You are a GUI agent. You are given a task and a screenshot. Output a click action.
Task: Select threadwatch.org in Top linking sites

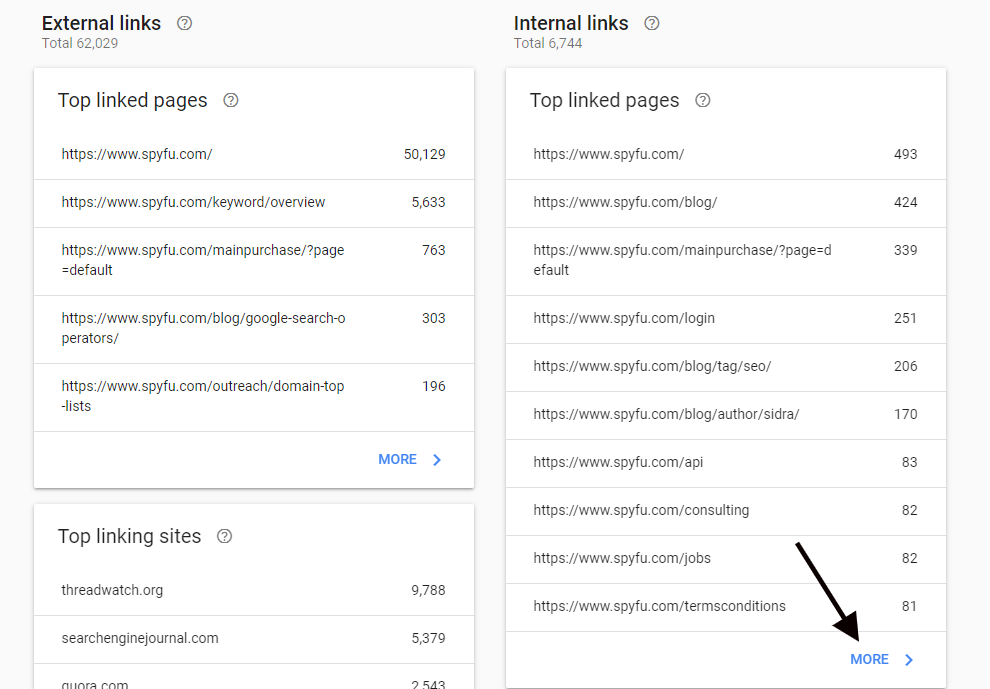[112, 590]
